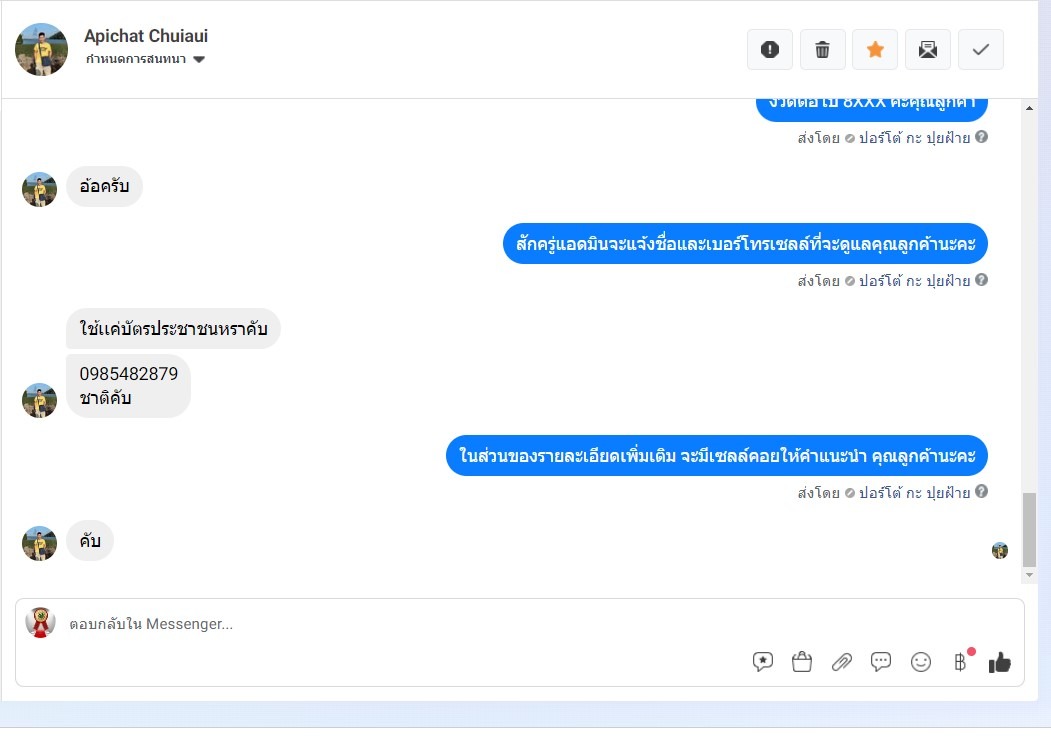Send a thumbs-up like
This screenshot has width=1051, height=744.
coord(999,662)
